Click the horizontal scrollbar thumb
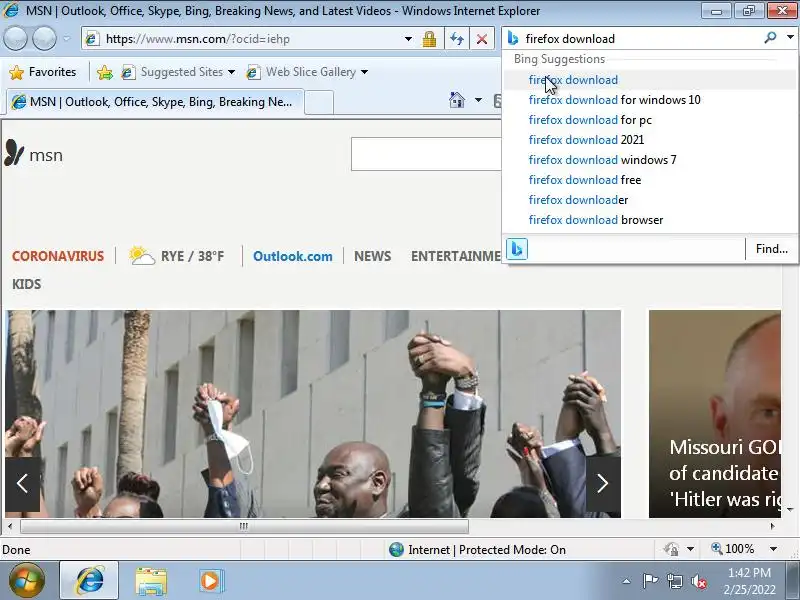Viewport: 800px width, 600px height. 244,526
